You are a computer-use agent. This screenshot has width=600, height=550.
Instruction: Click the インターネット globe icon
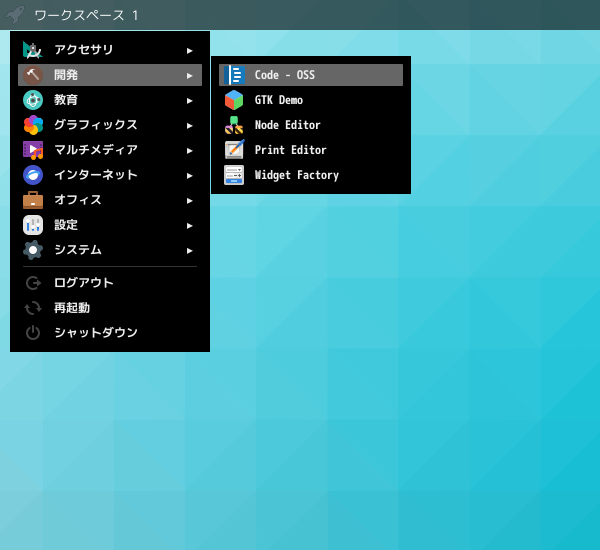(x=33, y=175)
